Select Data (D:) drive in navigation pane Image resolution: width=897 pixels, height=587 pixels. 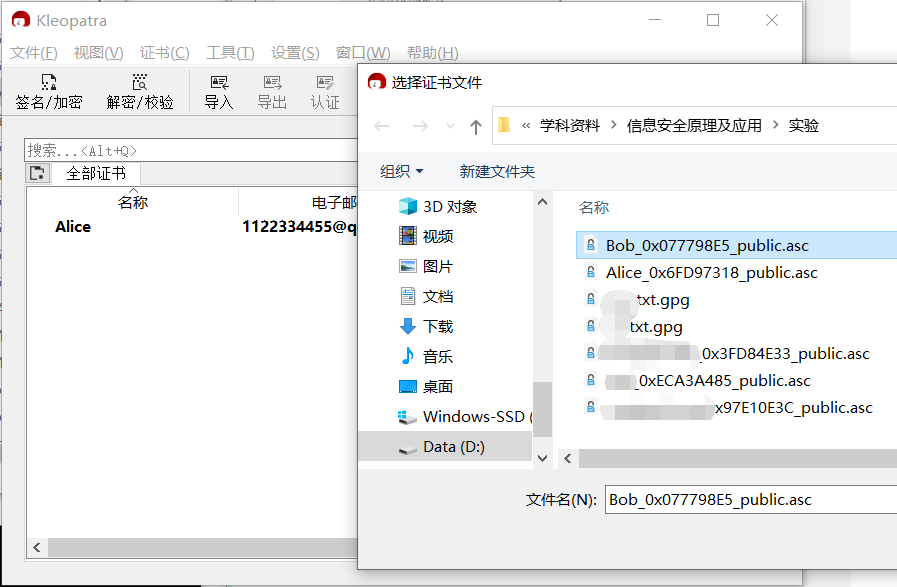445,446
